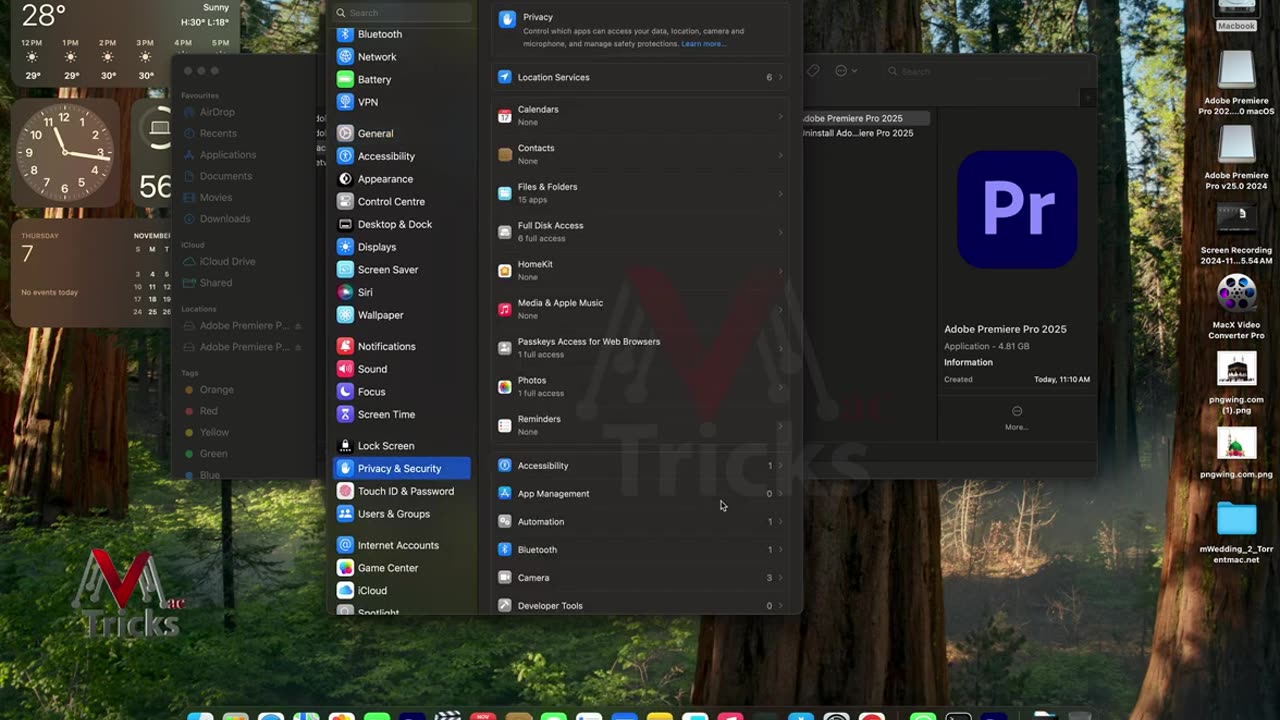Open Files & Folders privacy row
Screen dimensions: 1280x720
click(640, 193)
